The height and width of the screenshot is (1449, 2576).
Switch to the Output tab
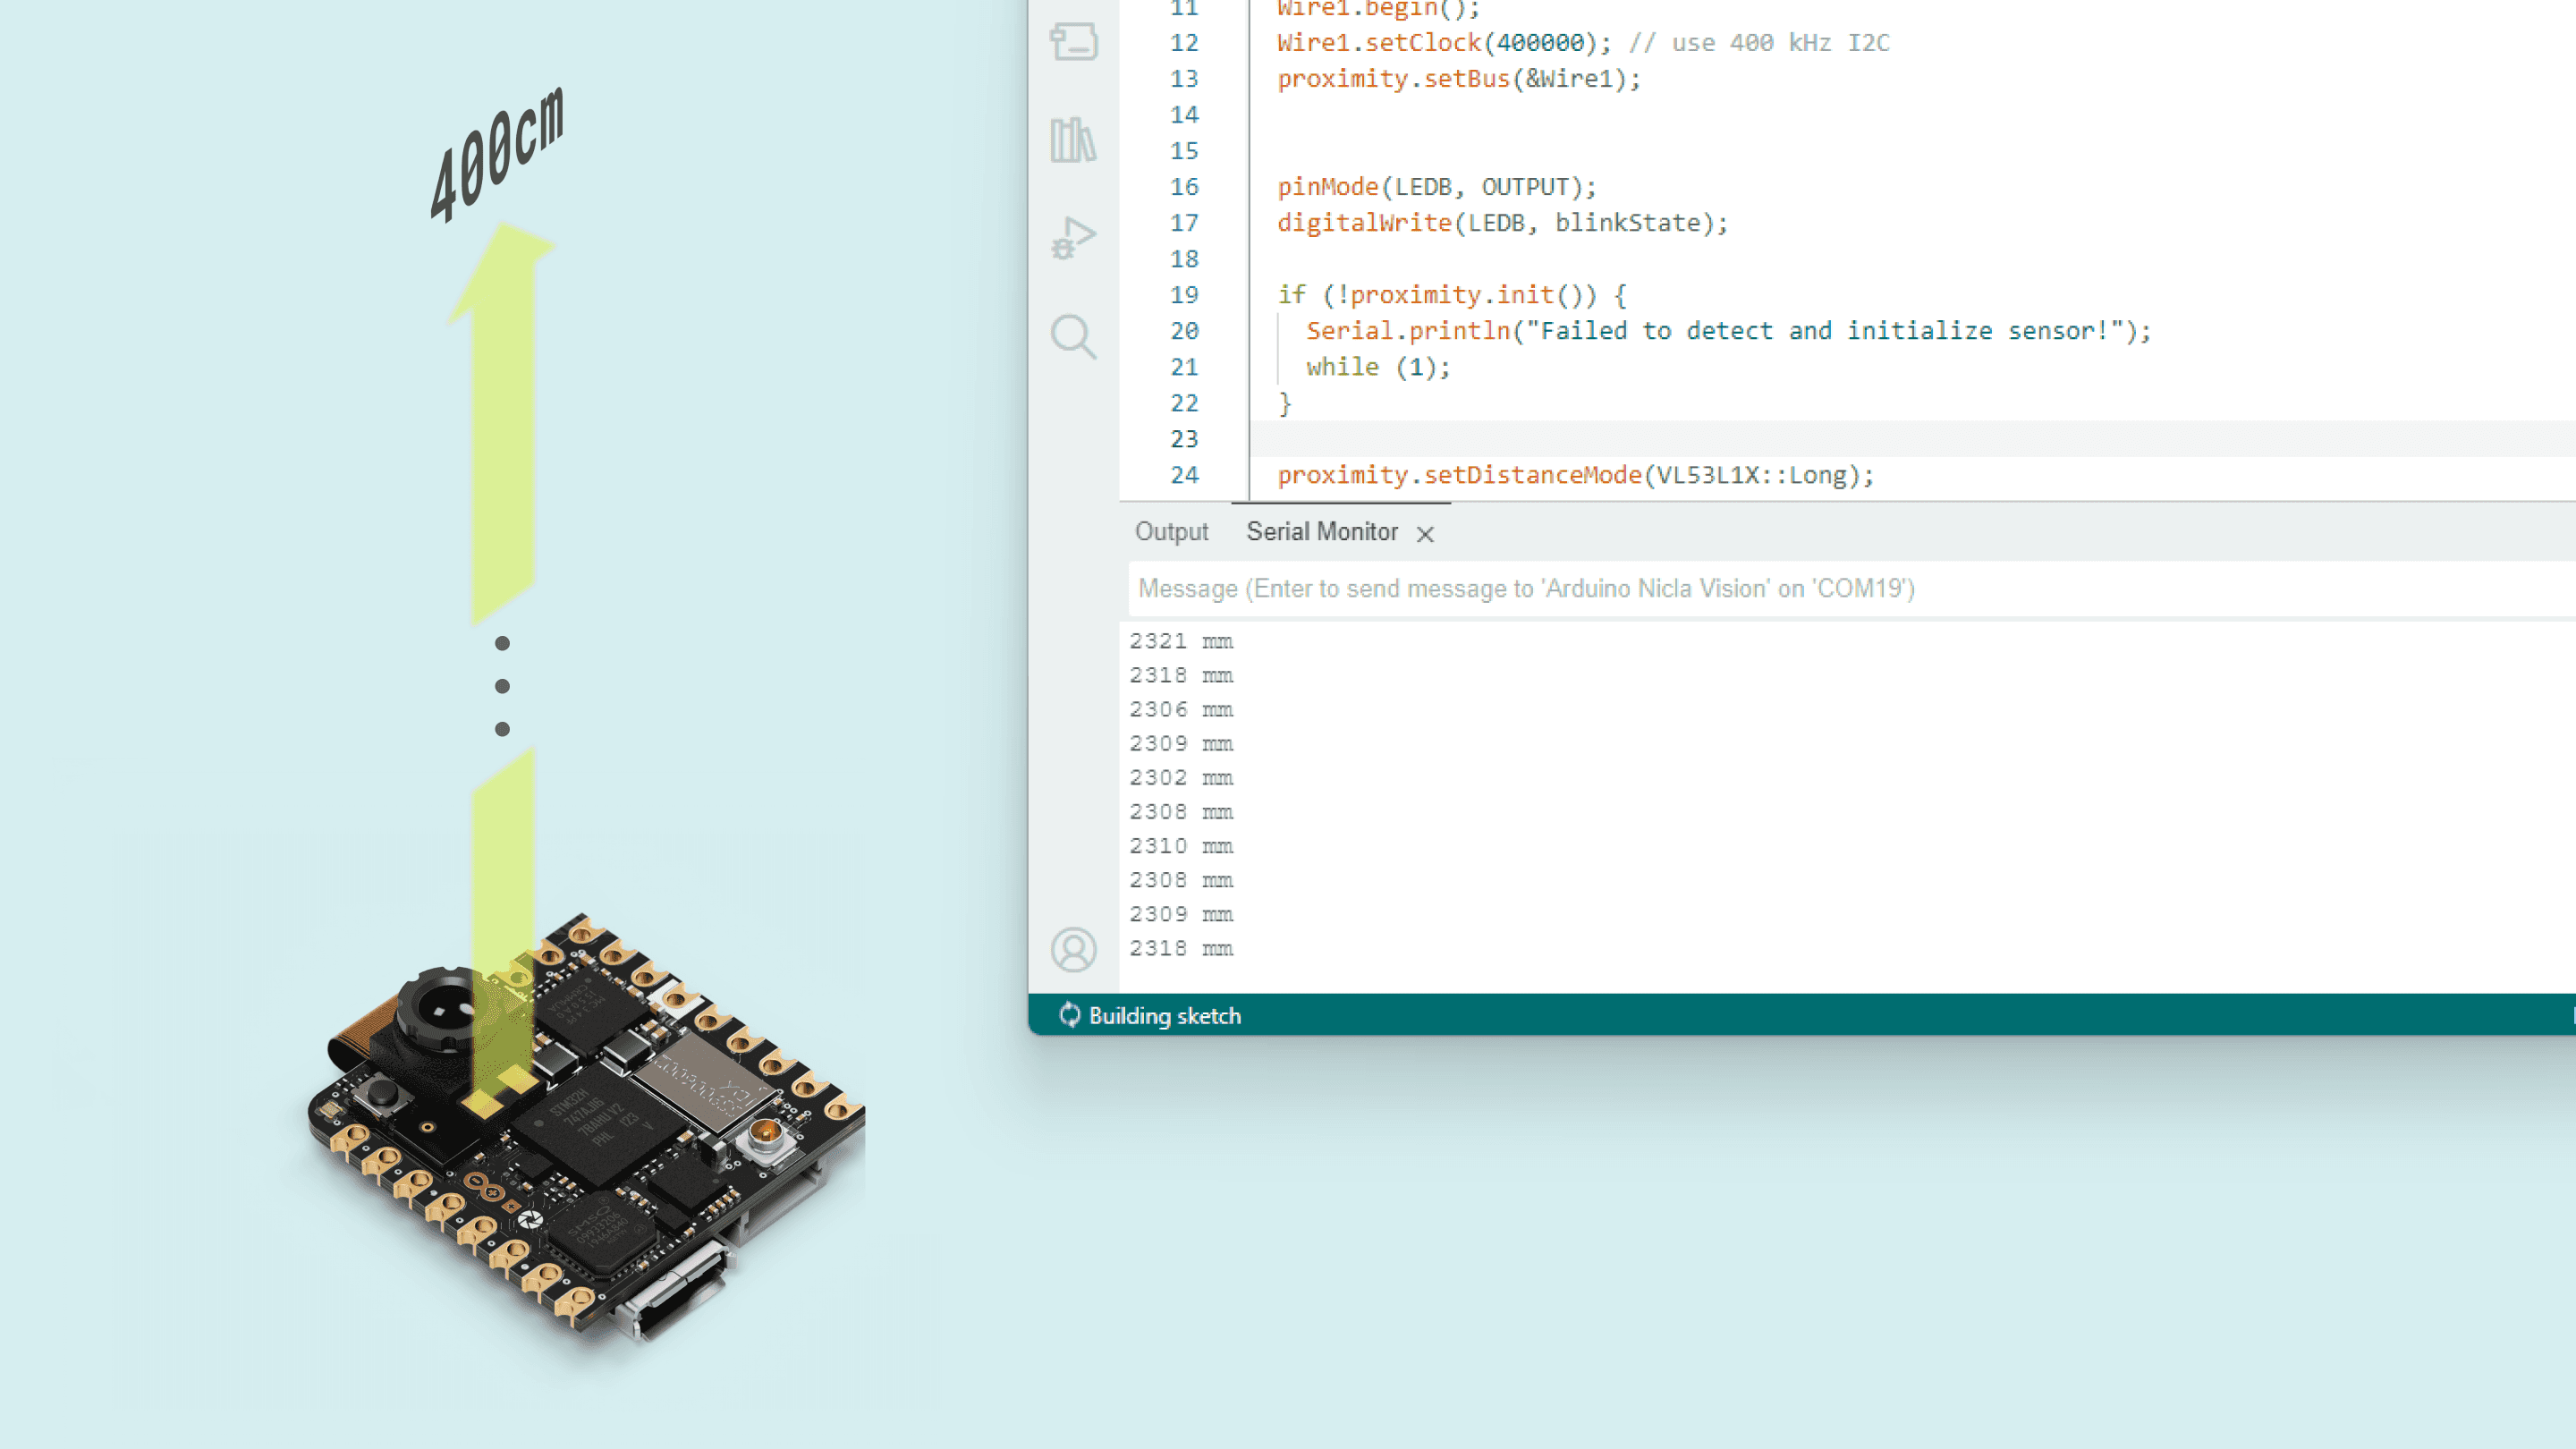[x=1171, y=532]
